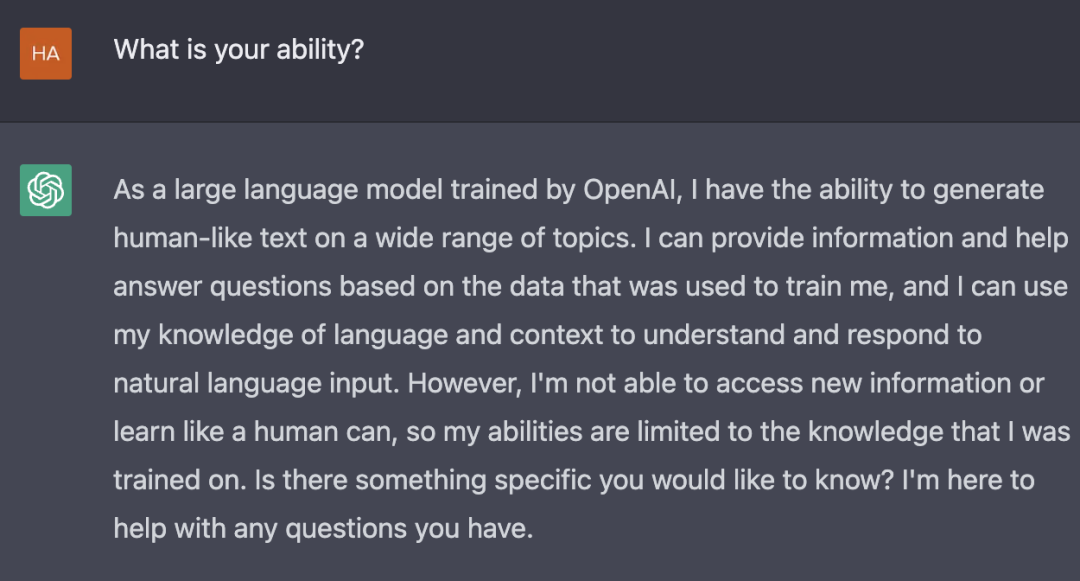Click the last line "help with any questions"

pos(262,529)
